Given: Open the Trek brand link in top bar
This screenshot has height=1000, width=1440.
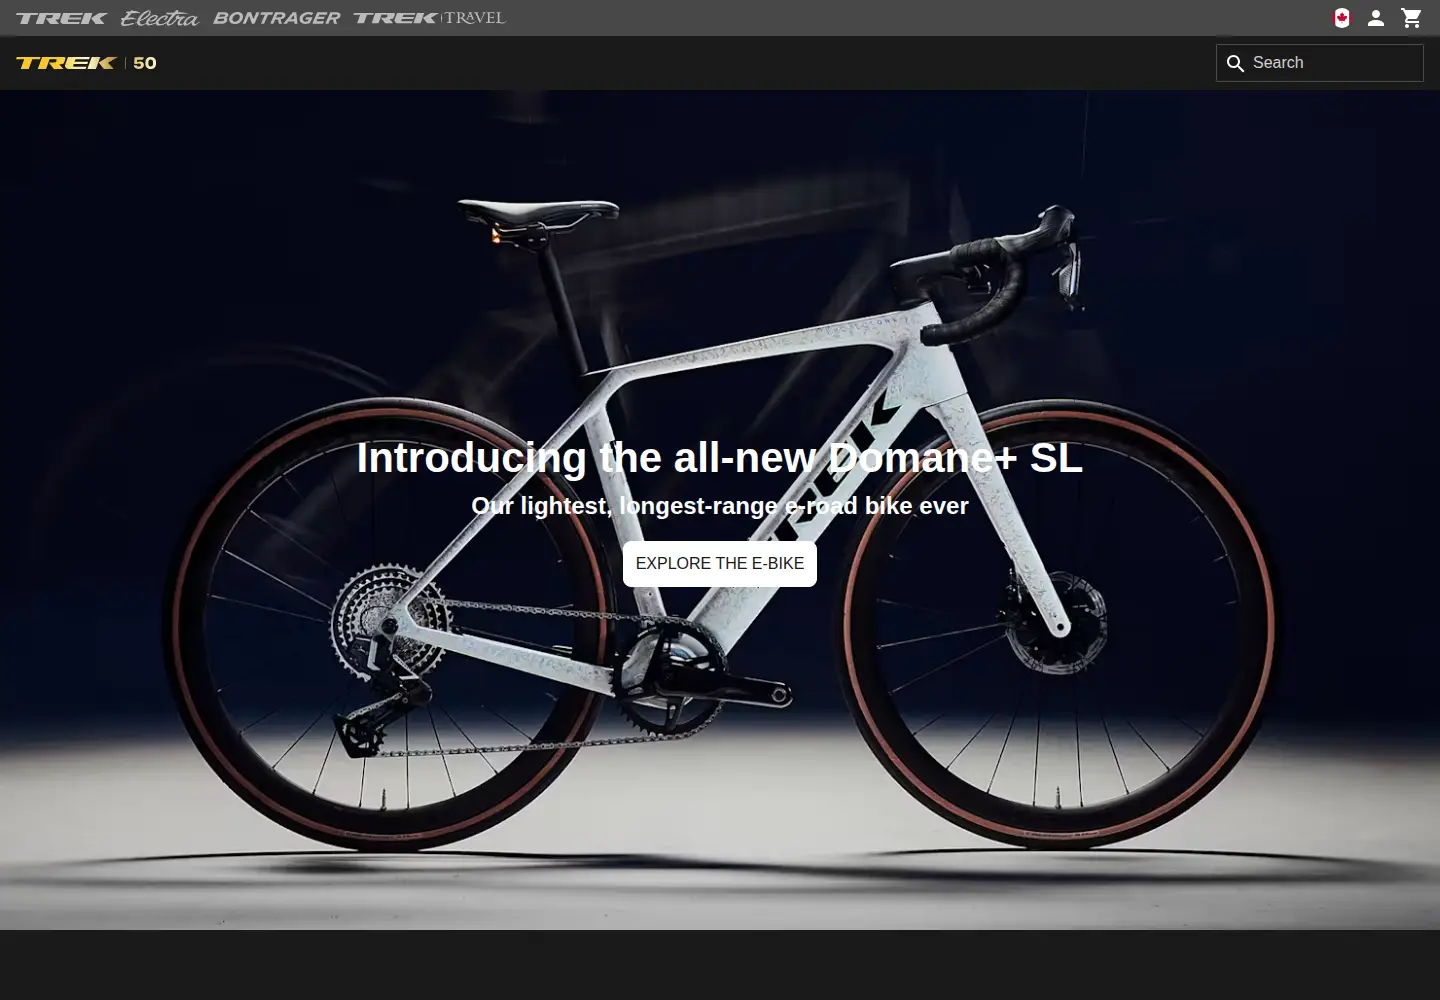Looking at the screenshot, I should (61, 18).
